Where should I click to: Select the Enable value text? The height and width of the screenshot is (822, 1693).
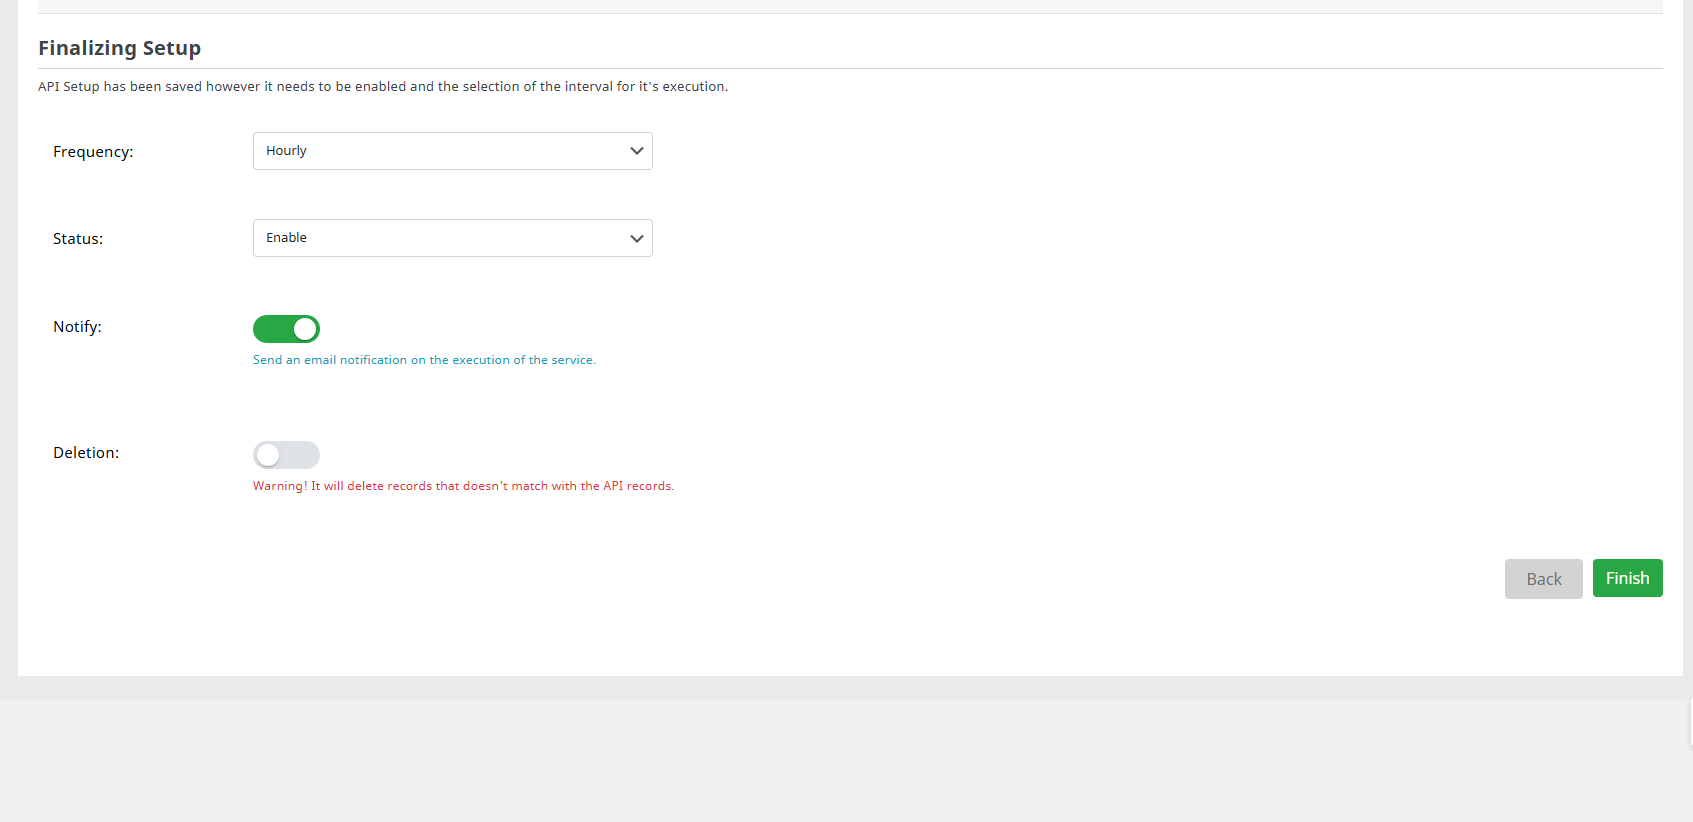286,238
